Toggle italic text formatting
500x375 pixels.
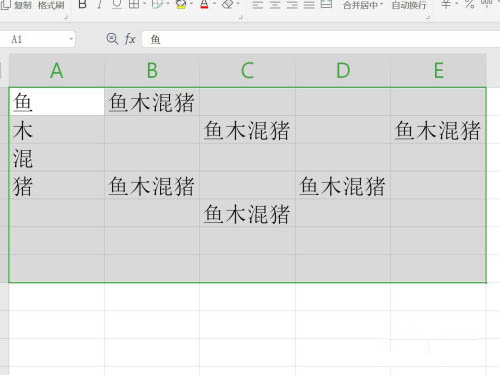point(100,4)
